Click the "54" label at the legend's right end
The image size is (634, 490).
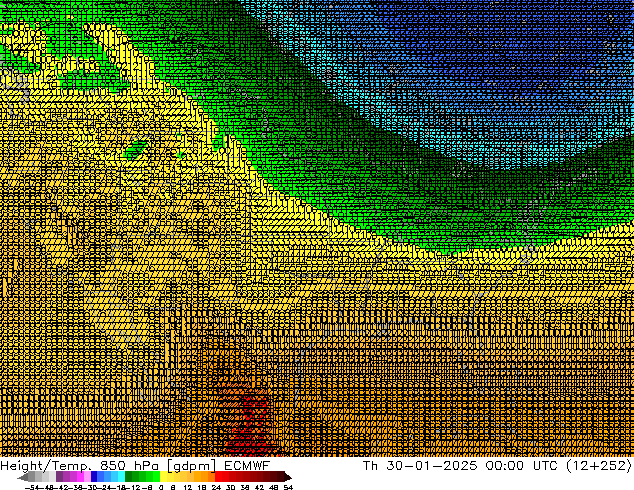(x=288, y=487)
